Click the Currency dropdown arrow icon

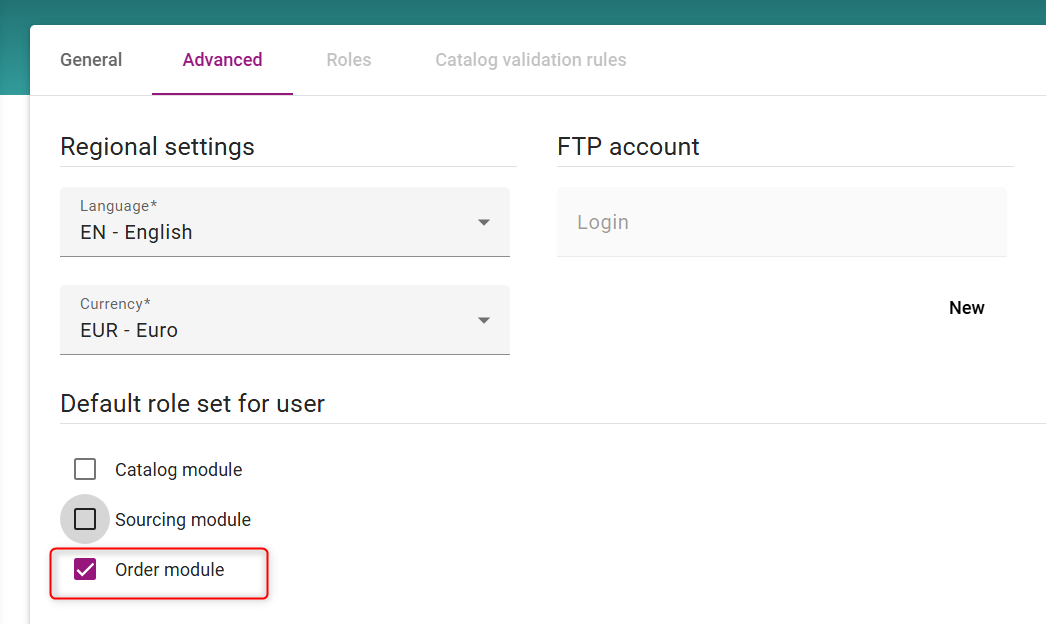pyautogui.click(x=484, y=320)
